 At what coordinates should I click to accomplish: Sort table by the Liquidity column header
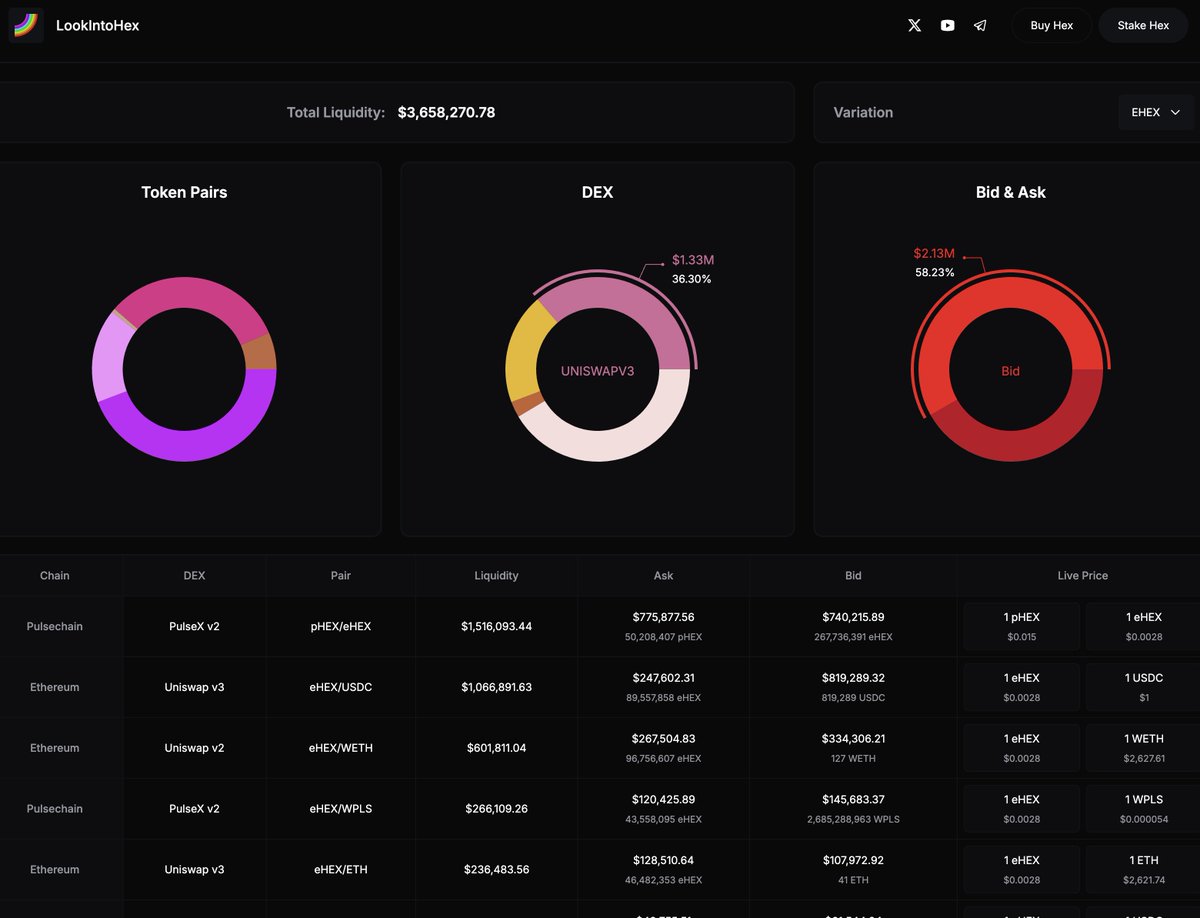coord(497,576)
